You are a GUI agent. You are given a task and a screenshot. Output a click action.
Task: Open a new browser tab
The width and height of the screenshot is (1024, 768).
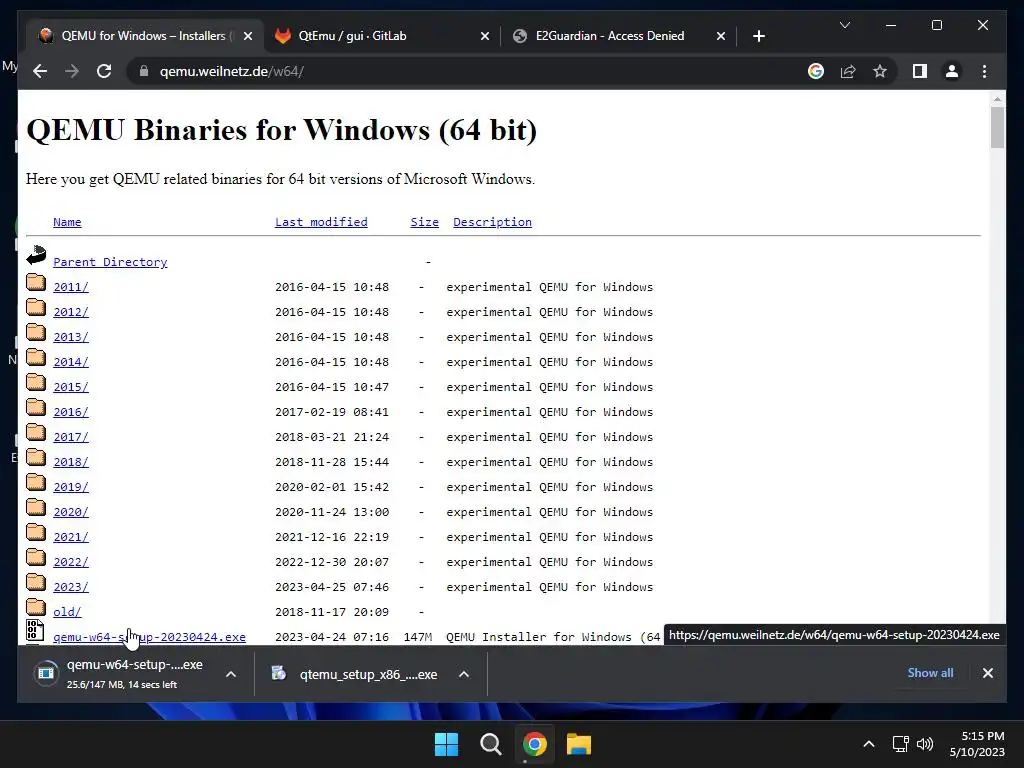click(x=758, y=36)
